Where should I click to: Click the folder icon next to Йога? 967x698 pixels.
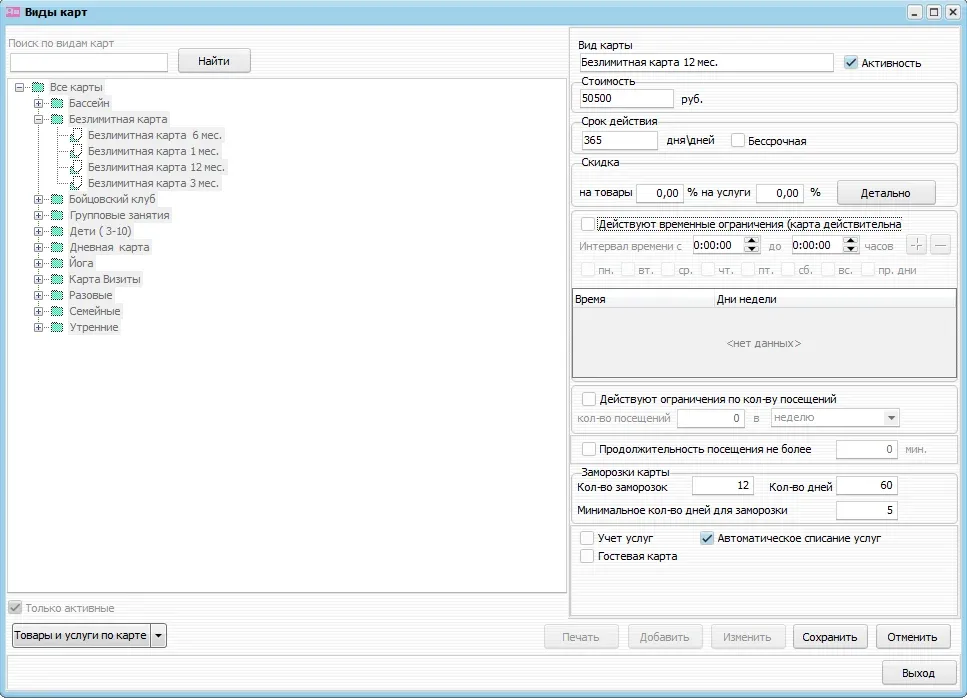(57, 263)
